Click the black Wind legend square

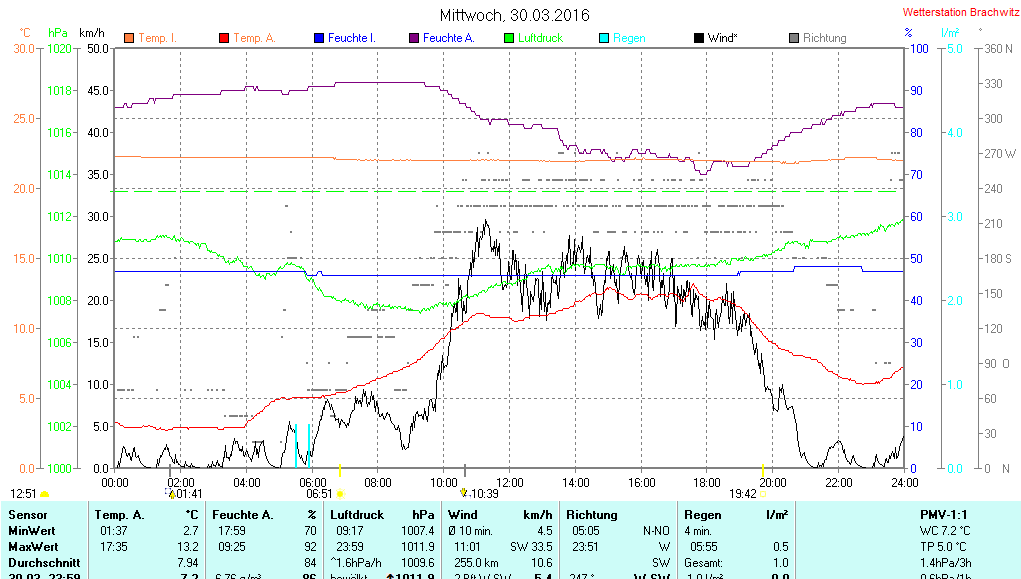698,38
